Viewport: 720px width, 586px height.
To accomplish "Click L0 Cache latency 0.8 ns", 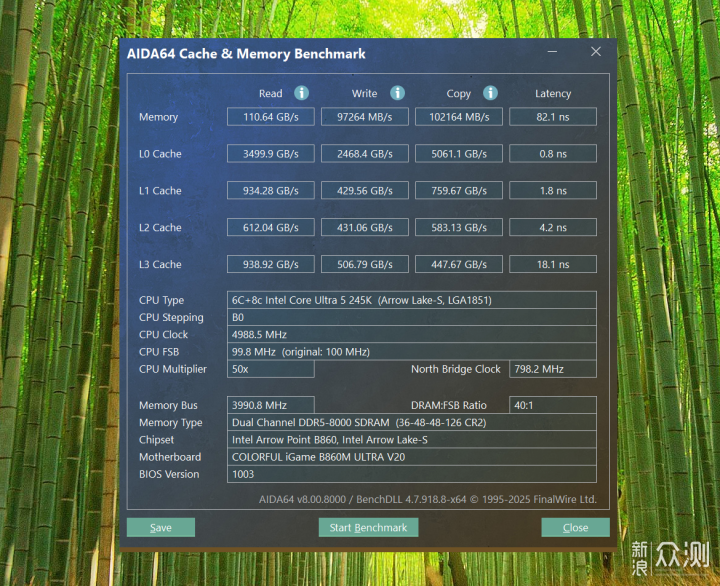I will coord(553,153).
